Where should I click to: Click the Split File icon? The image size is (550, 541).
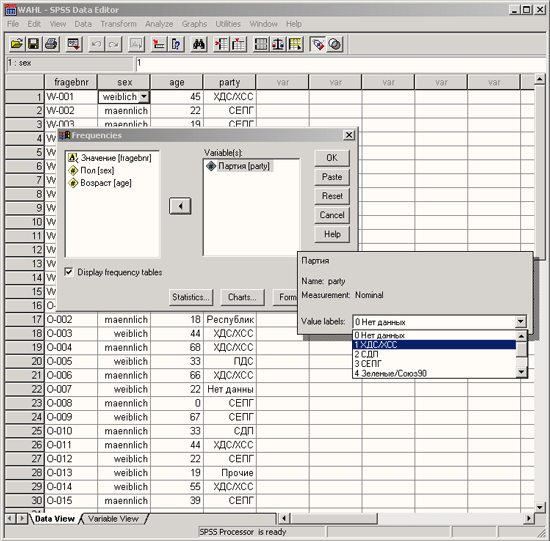(x=261, y=44)
